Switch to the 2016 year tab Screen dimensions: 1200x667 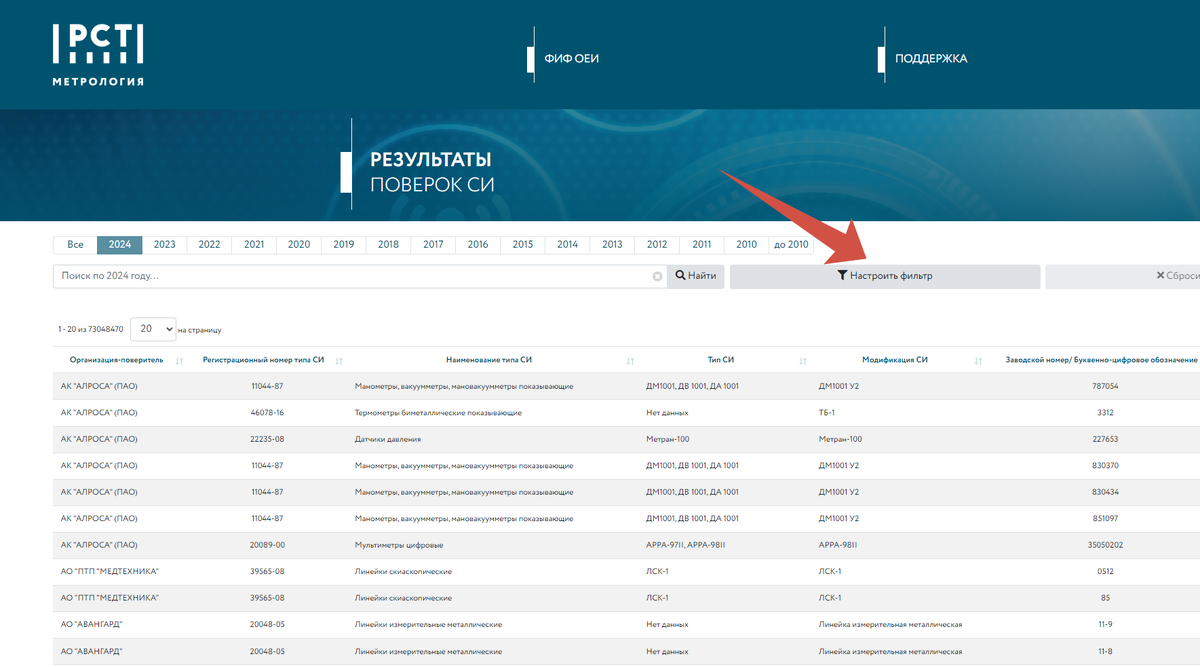click(x=478, y=245)
